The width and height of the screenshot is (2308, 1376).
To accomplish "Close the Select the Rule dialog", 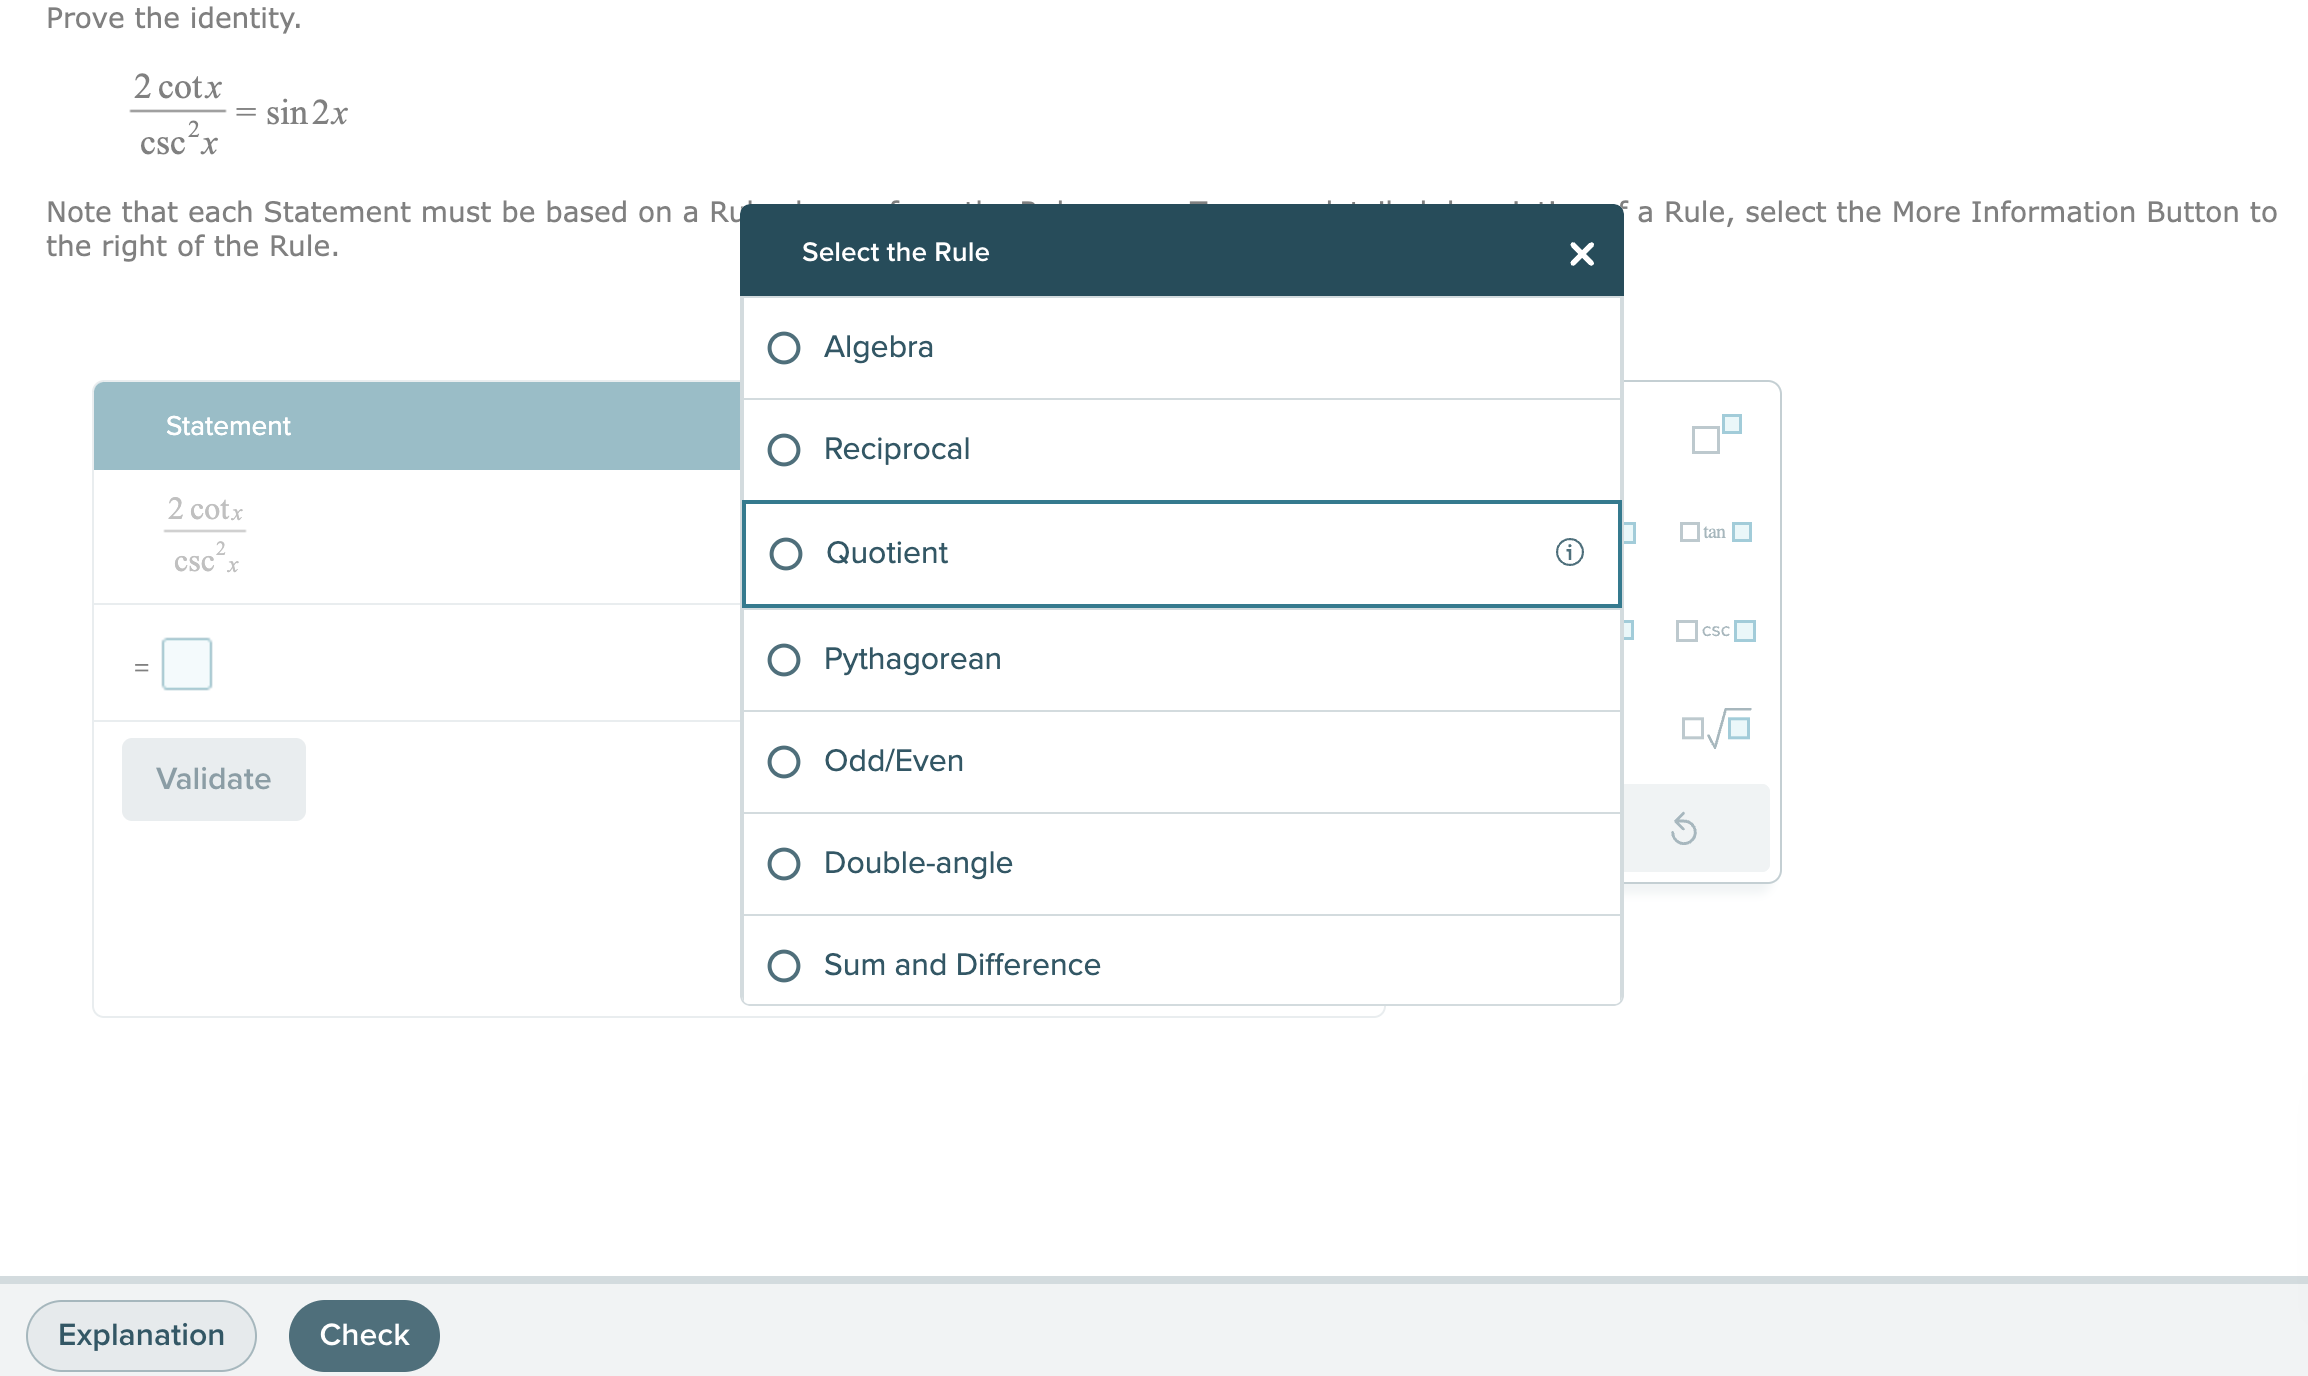I will pos(1581,254).
